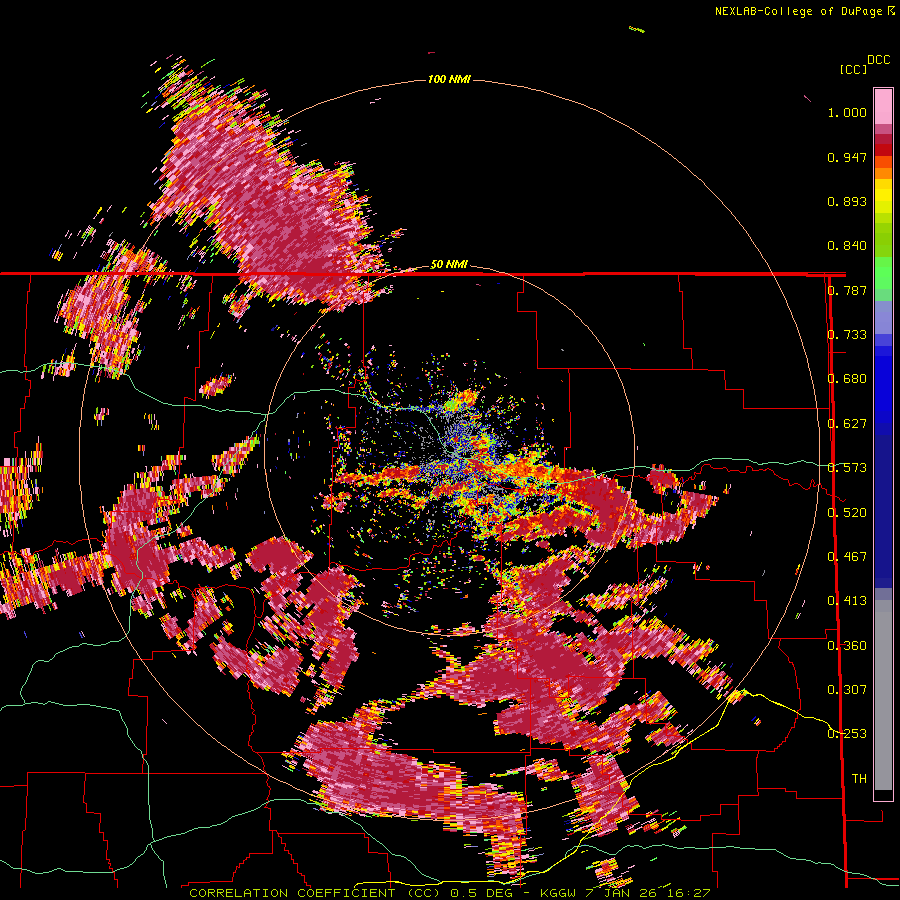The height and width of the screenshot is (900, 900).
Task: Click the 0.573 scale value
Action: tap(847, 468)
